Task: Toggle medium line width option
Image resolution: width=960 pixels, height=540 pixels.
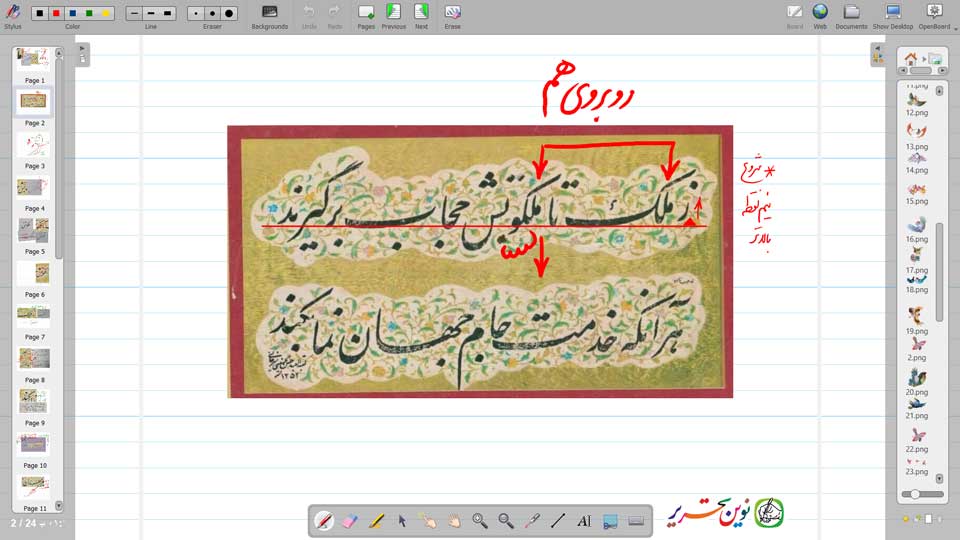Action: point(150,13)
